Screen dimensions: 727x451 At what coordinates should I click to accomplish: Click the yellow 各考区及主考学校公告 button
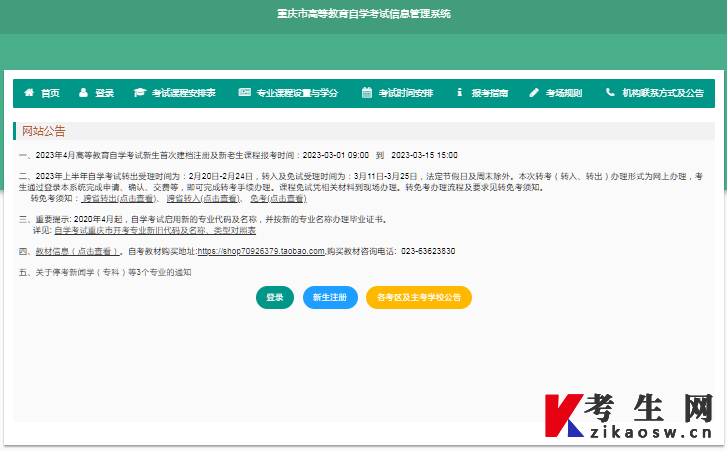click(419, 297)
